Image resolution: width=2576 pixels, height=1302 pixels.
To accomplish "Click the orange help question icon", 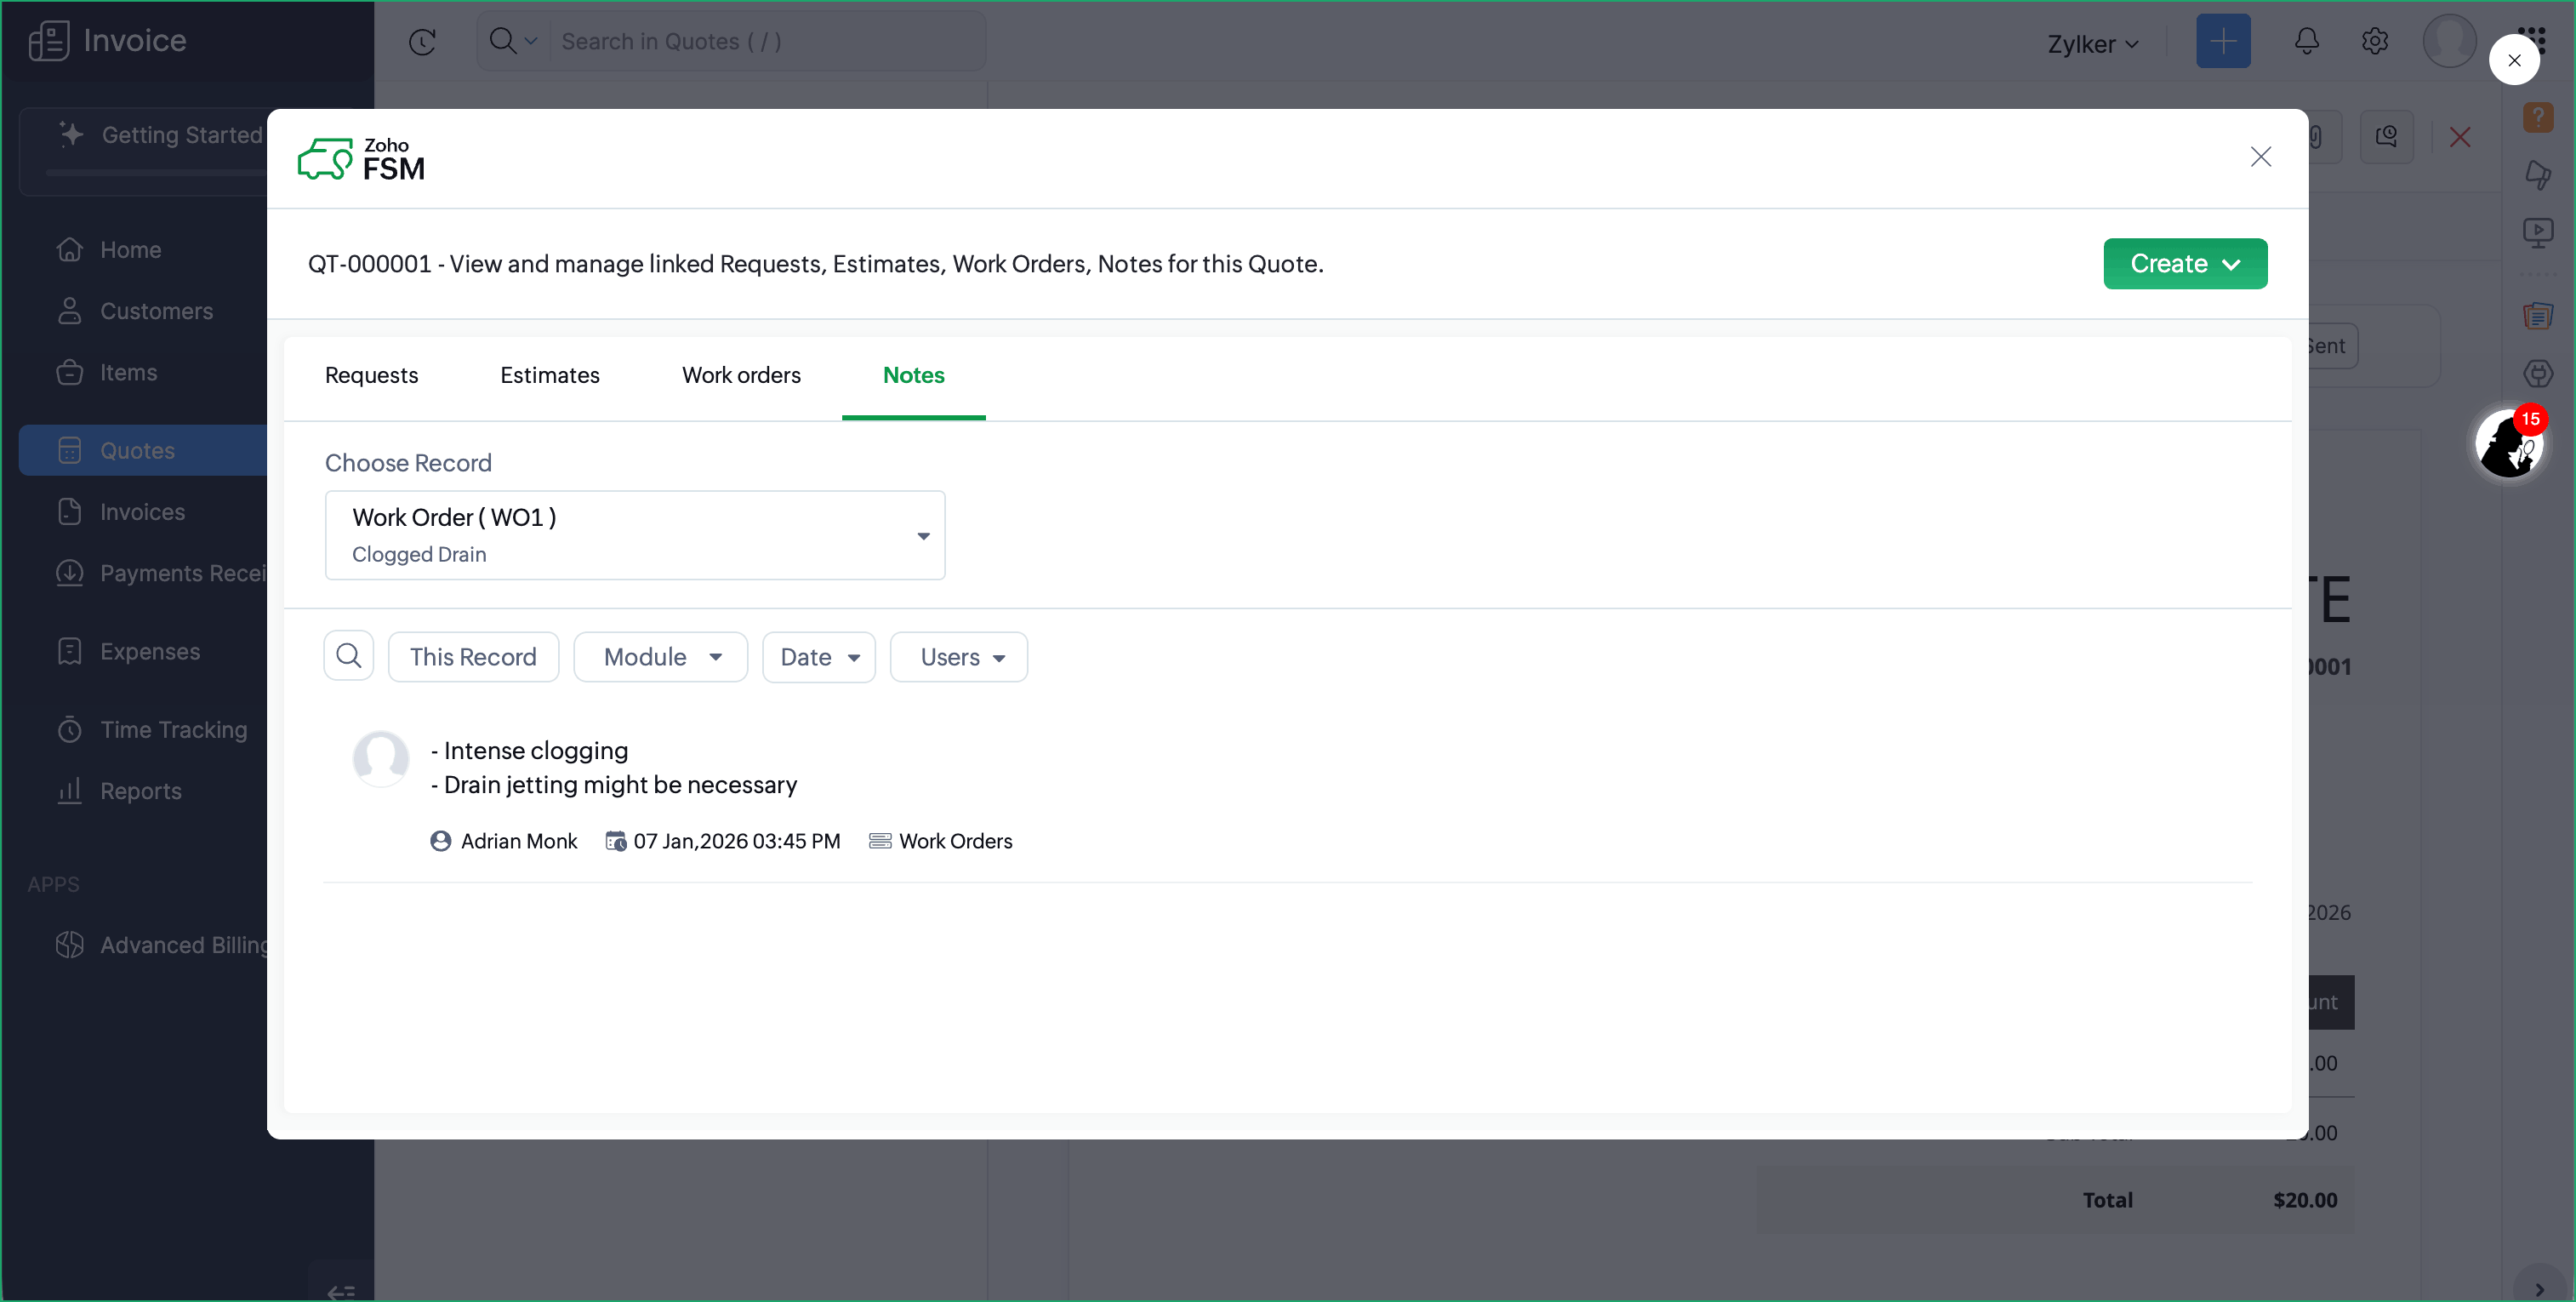I will pos(2538,117).
